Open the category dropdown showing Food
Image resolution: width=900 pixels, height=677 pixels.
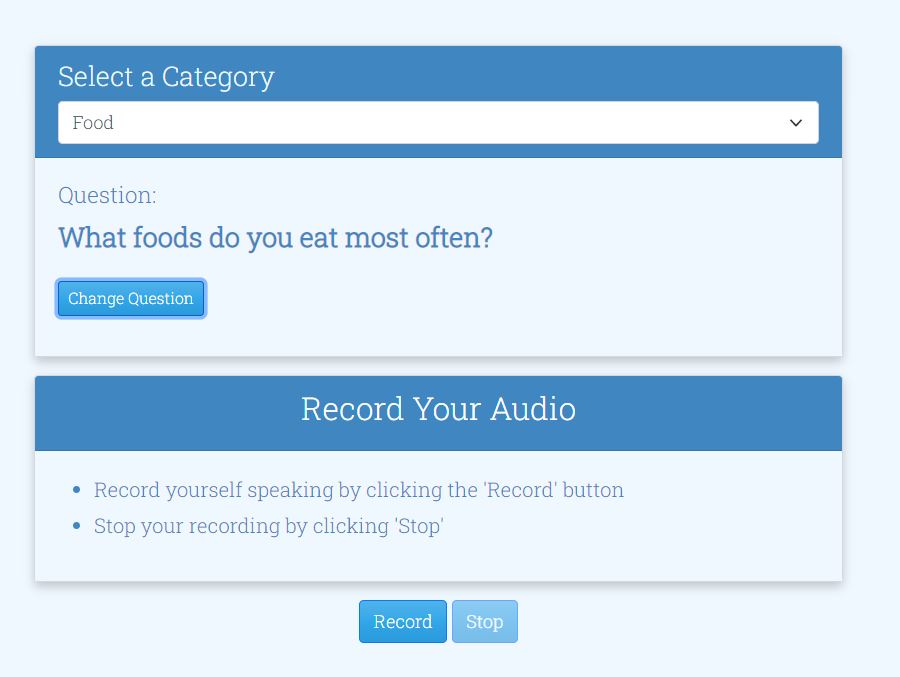pos(438,122)
